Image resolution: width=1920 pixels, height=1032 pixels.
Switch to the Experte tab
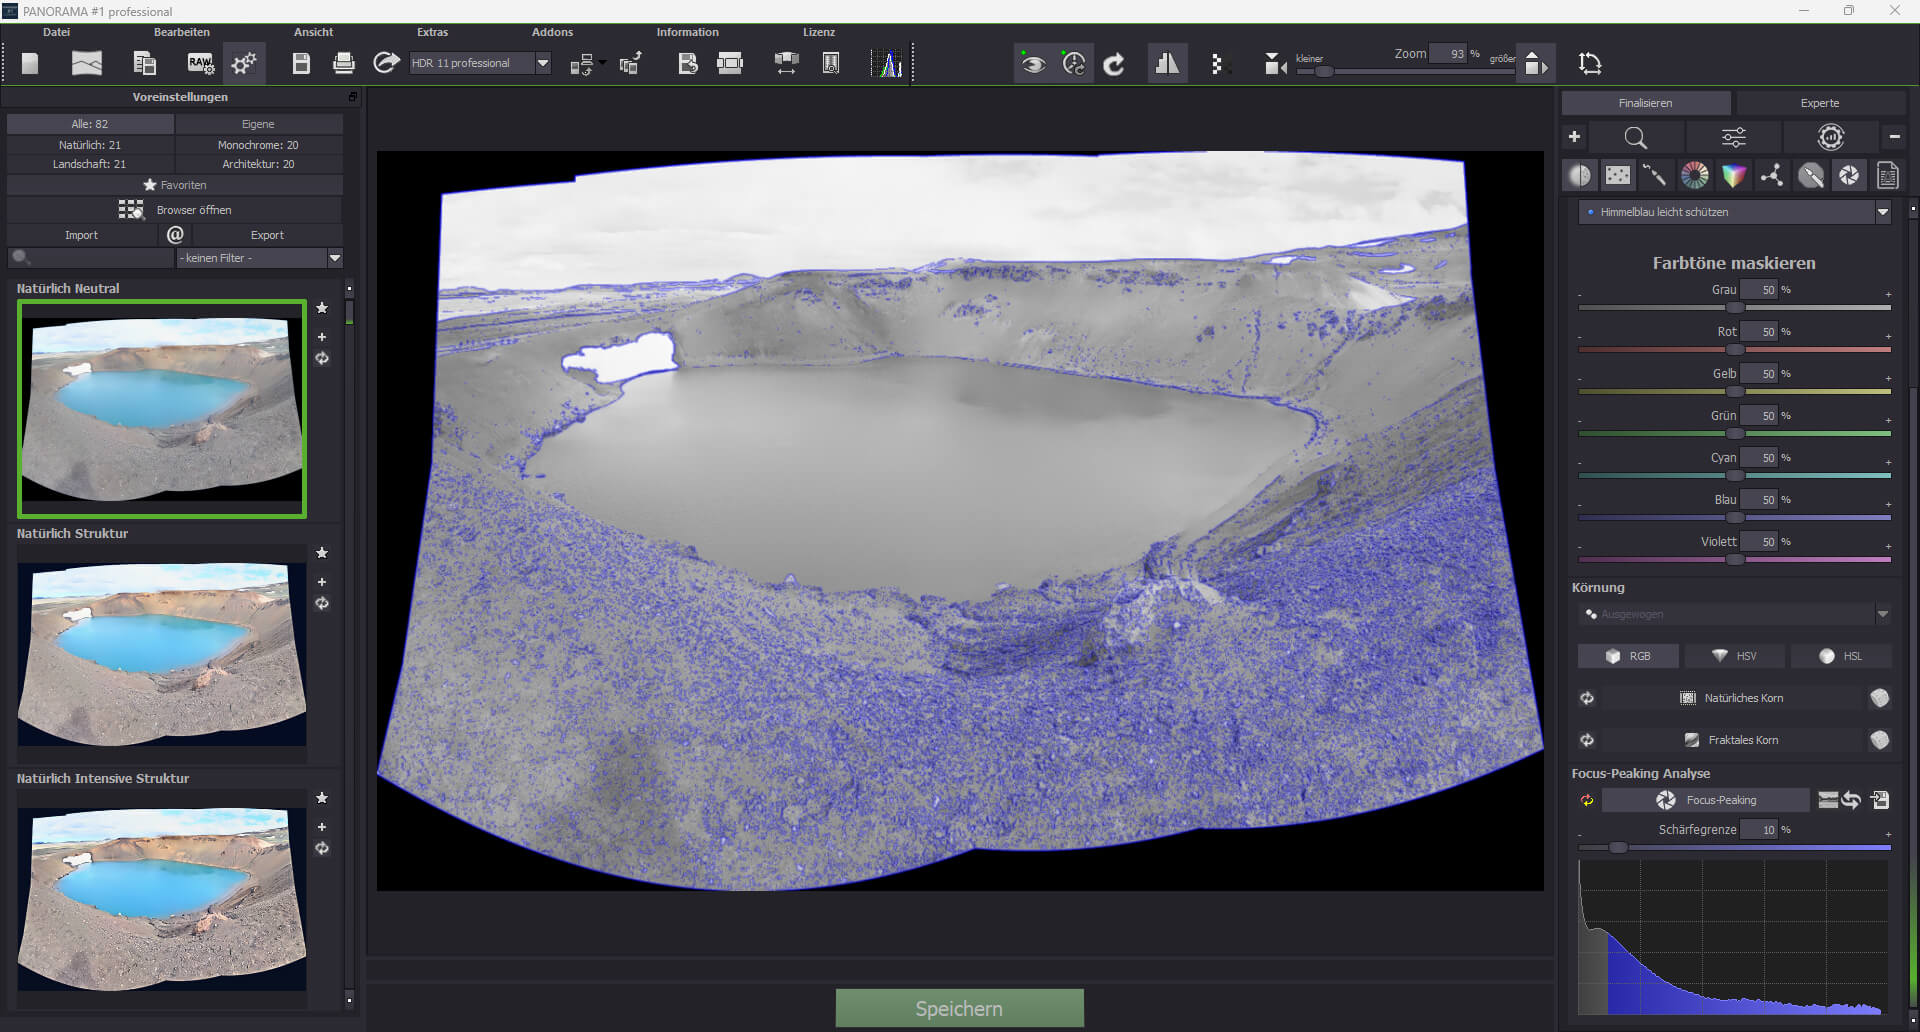[x=1819, y=103]
